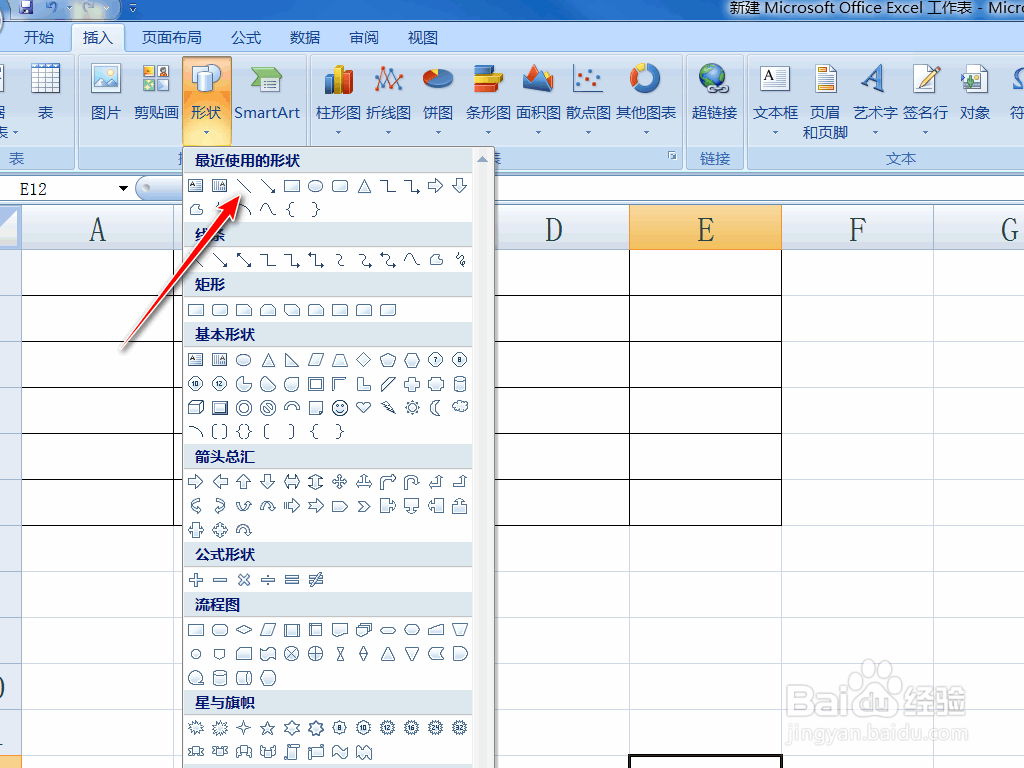This screenshot has height=768, width=1024.
Task: Select the first rectangle under 矩形
Action: tap(196, 310)
